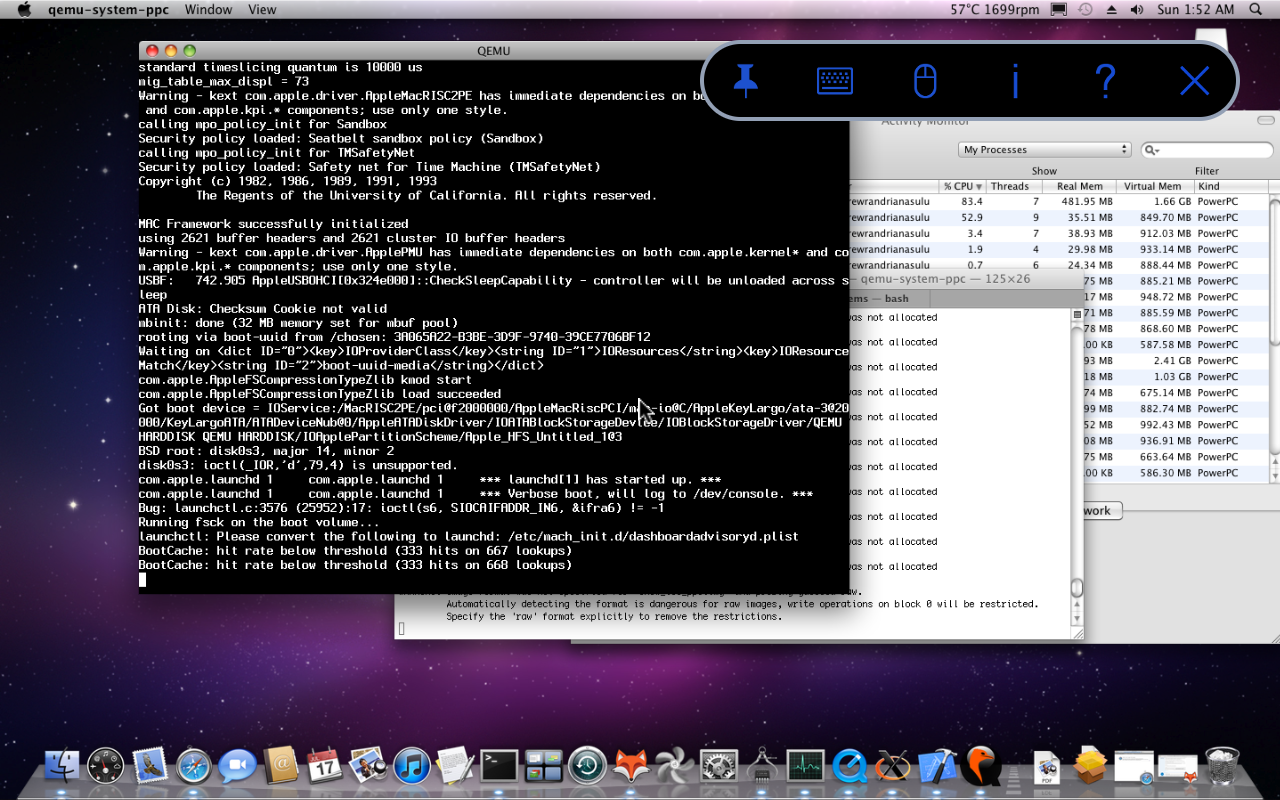Click the QEMU window title bar
This screenshot has height=800, width=1280.
pos(493,51)
